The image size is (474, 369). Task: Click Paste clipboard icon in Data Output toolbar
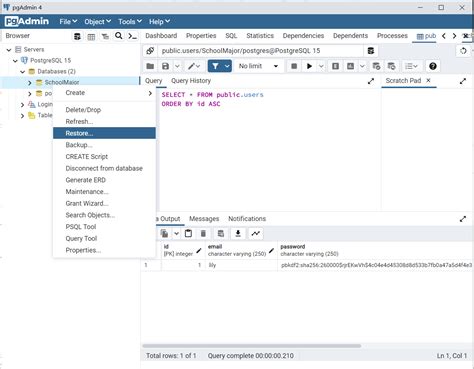click(188, 233)
